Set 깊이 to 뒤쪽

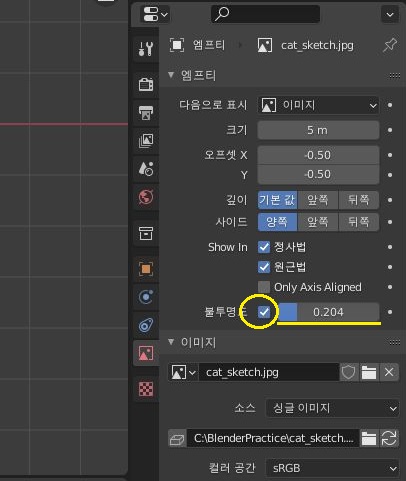tap(359, 200)
